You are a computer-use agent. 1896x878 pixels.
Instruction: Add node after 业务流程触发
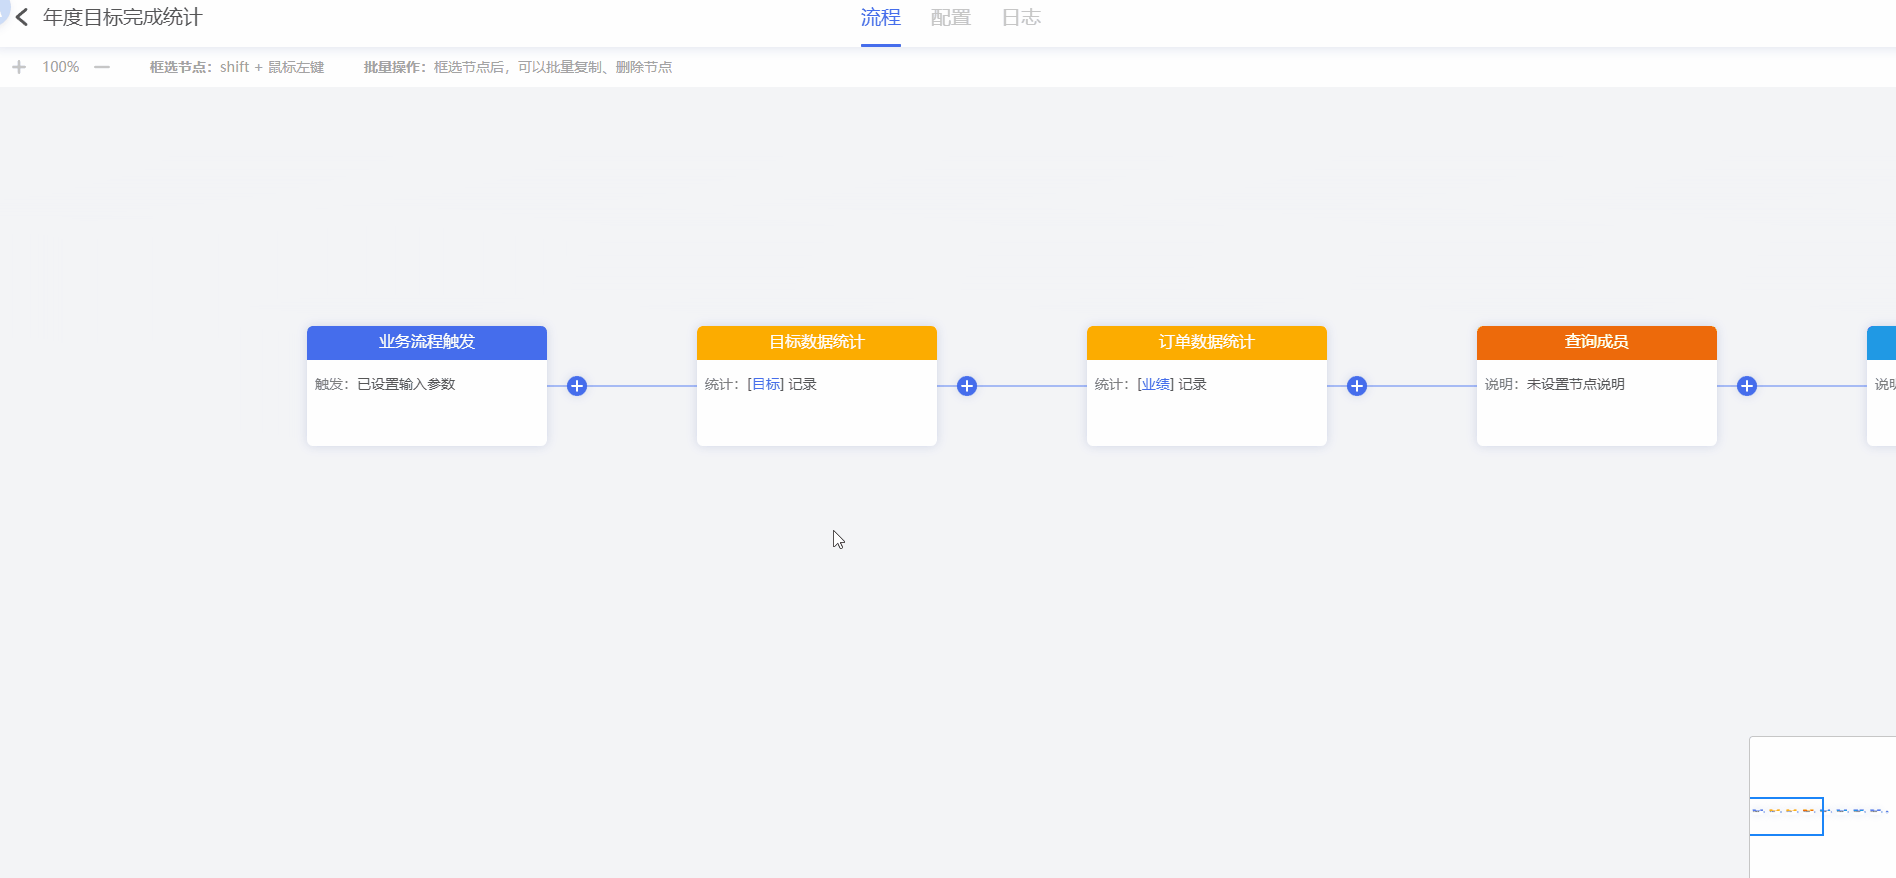pos(577,386)
